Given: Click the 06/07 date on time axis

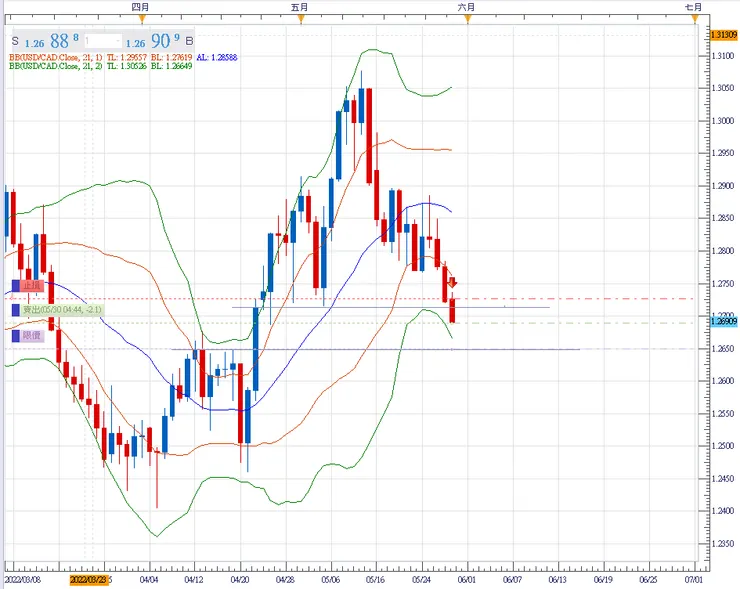Looking at the screenshot, I should (512, 579).
